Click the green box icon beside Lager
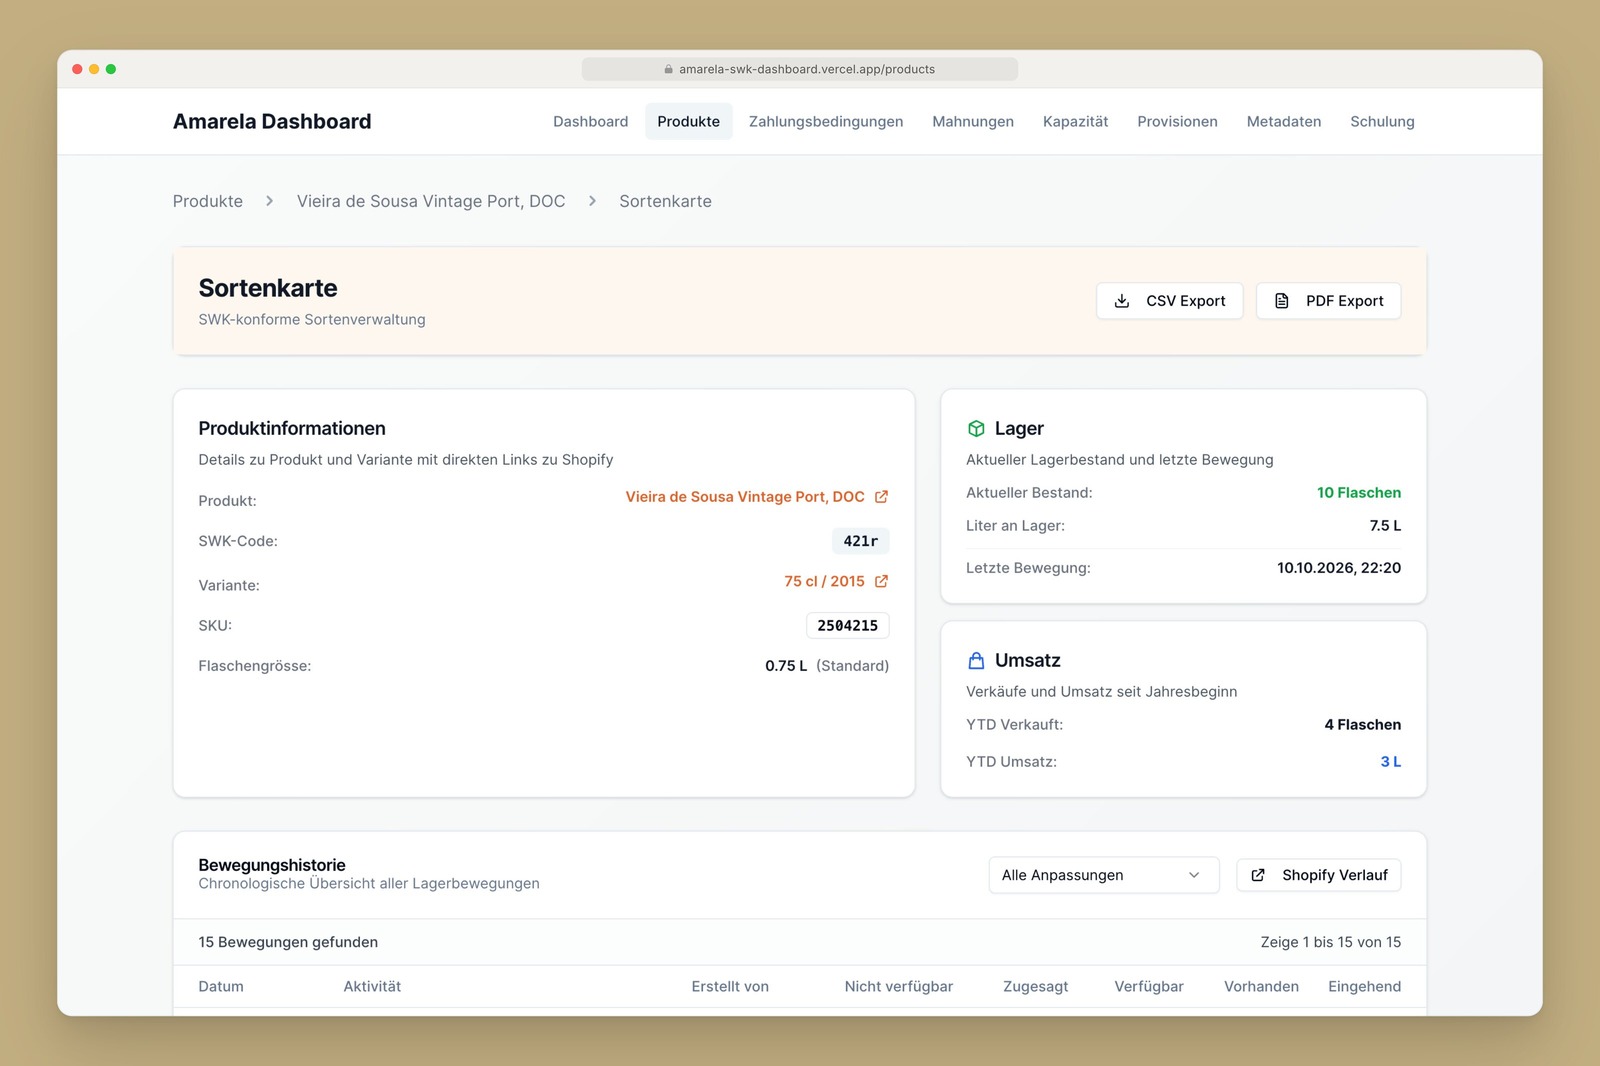 [976, 429]
